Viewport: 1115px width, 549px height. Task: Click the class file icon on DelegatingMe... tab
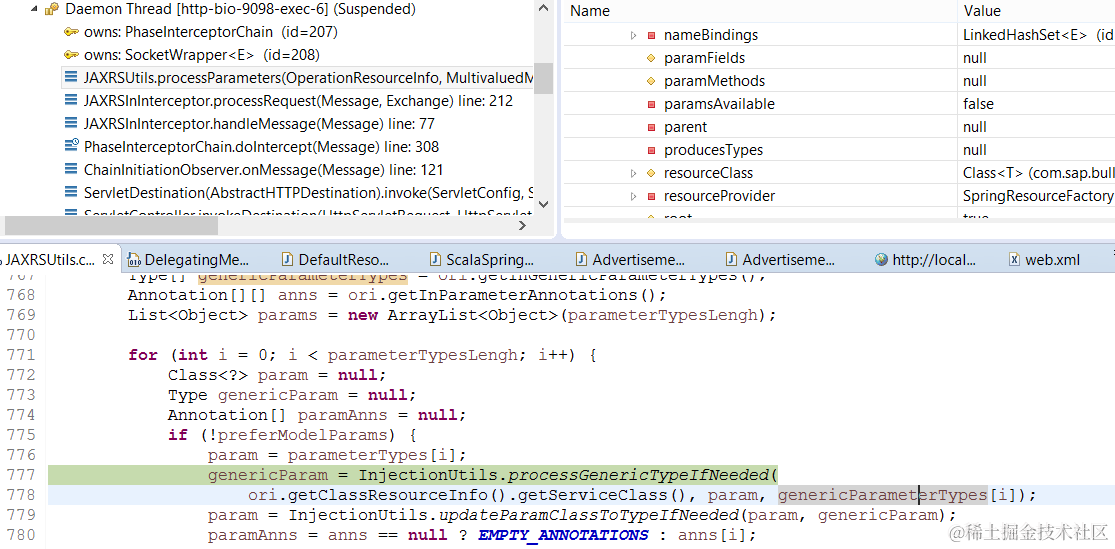click(x=134, y=260)
